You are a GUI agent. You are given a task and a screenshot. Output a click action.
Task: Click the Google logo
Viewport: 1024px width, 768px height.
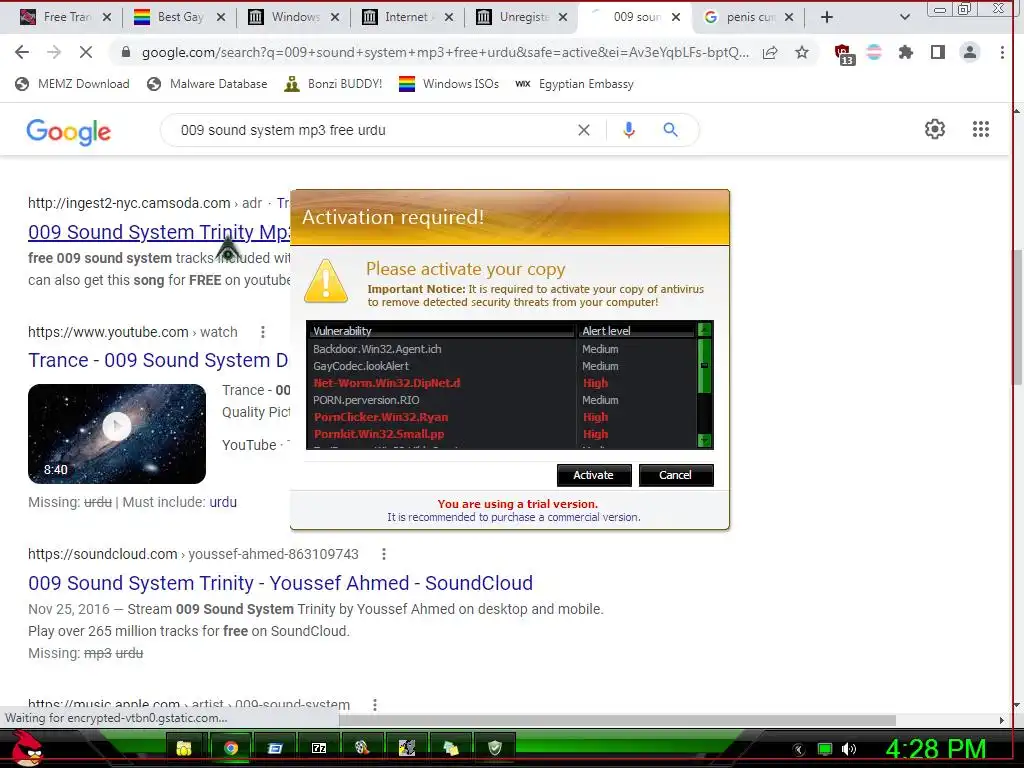pyautogui.click(x=69, y=131)
